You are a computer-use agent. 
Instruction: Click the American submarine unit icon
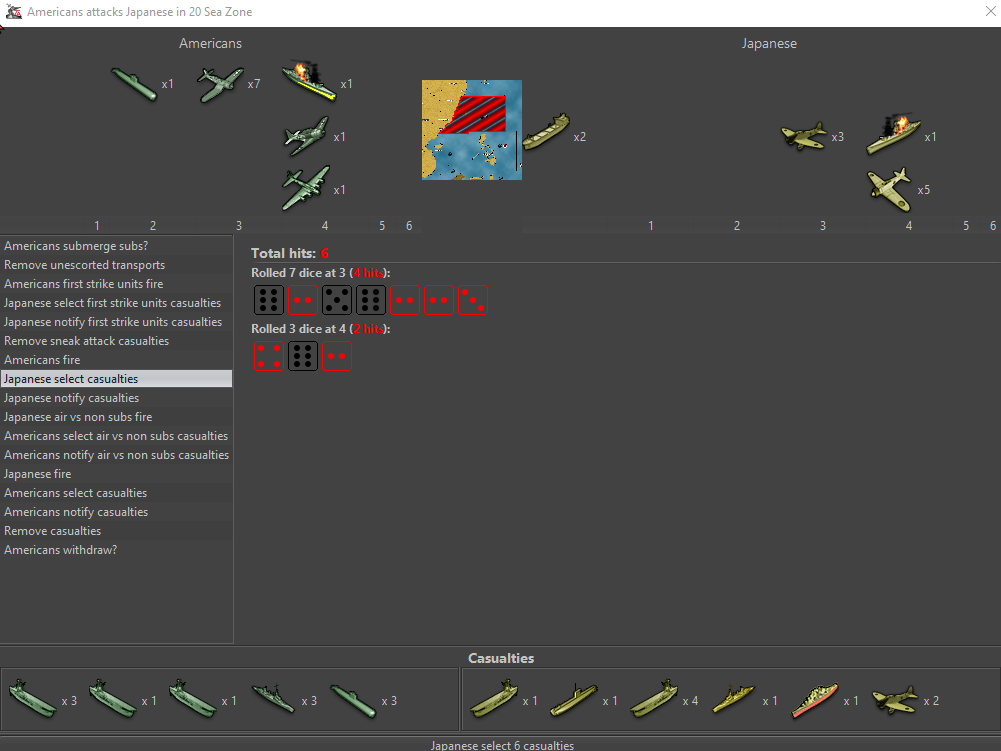coord(134,85)
